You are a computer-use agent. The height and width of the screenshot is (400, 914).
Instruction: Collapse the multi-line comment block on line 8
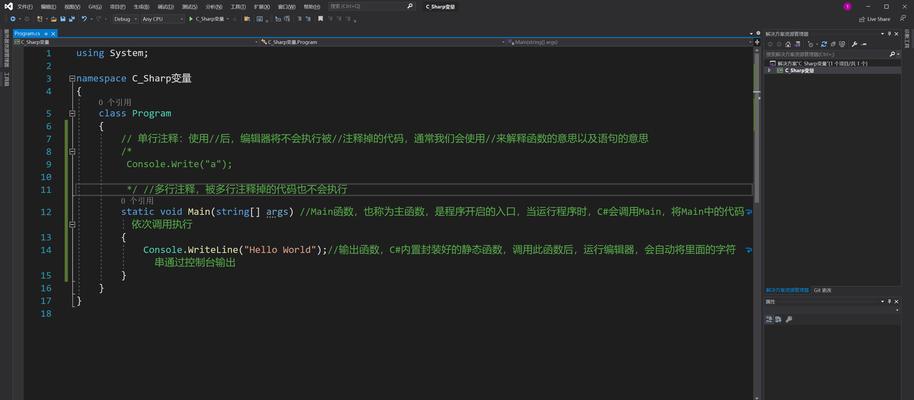point(72,151)
